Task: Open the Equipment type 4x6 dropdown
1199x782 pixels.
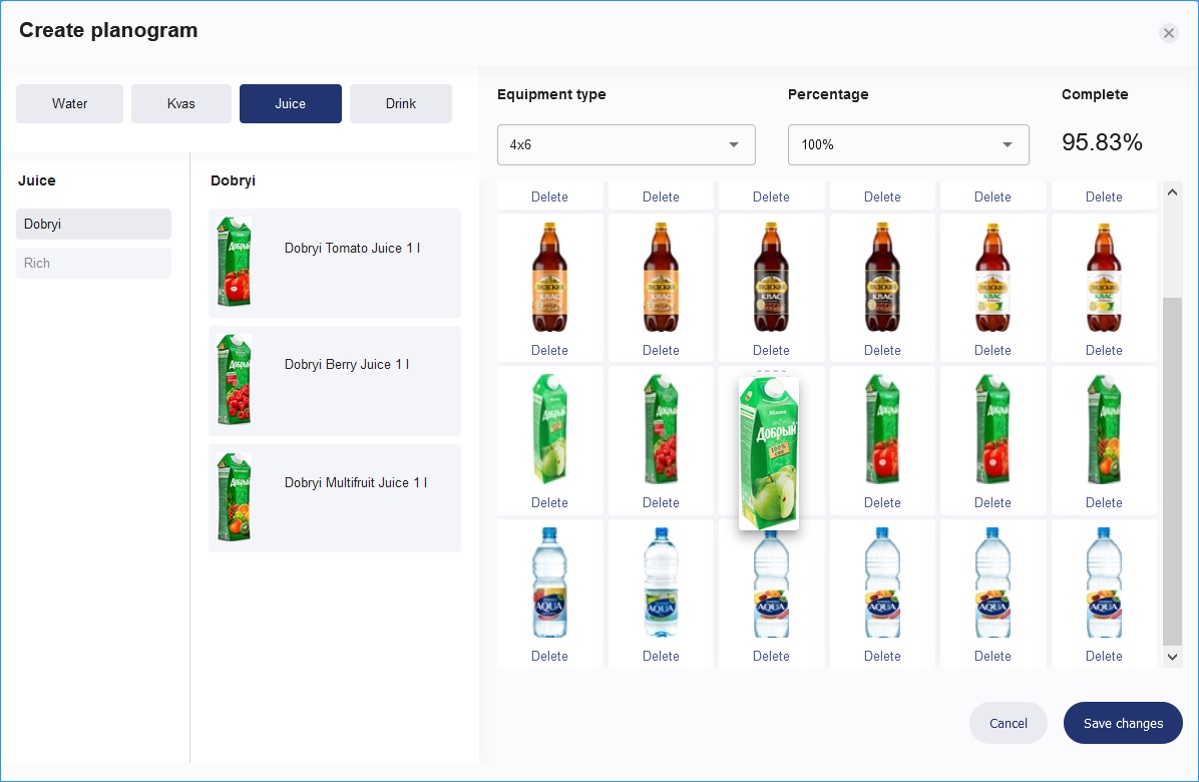Action: [x=626, y=145]
